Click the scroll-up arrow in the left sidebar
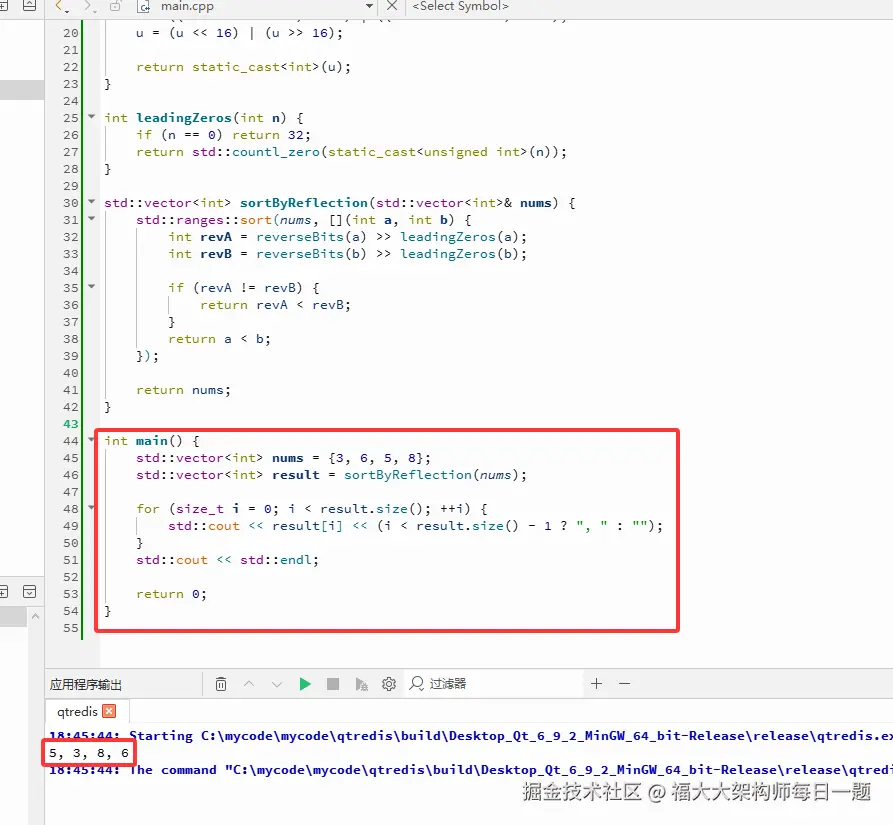This screenshot has height=825, width=893. (35, 617)
